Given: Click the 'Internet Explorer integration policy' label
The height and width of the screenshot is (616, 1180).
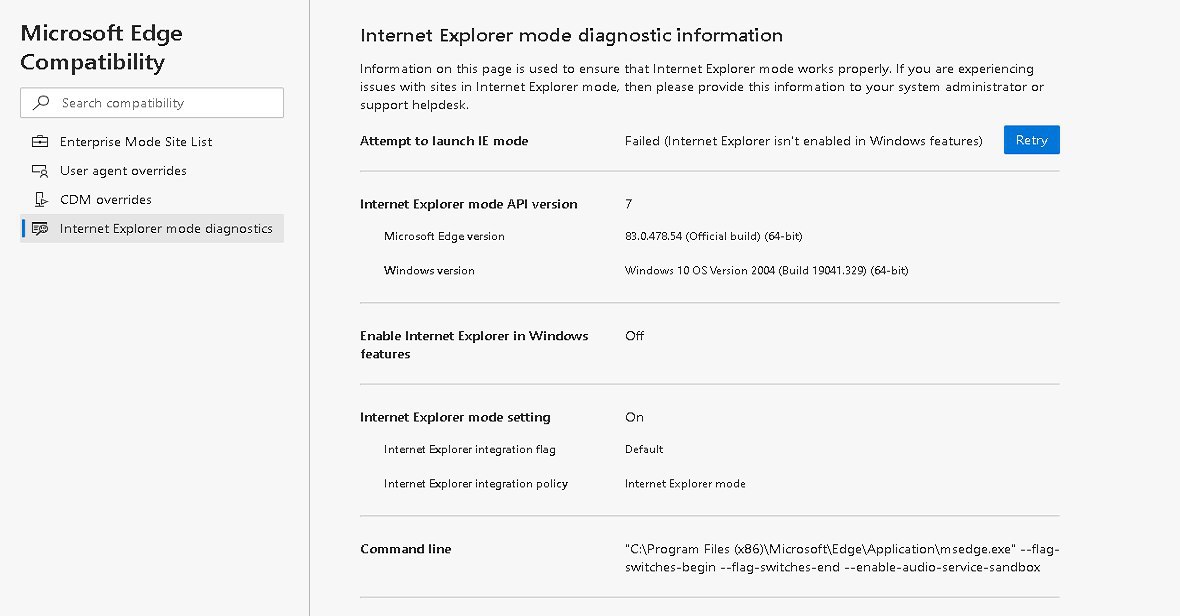Looking at the screenshot, I should (x=476, y=484).
